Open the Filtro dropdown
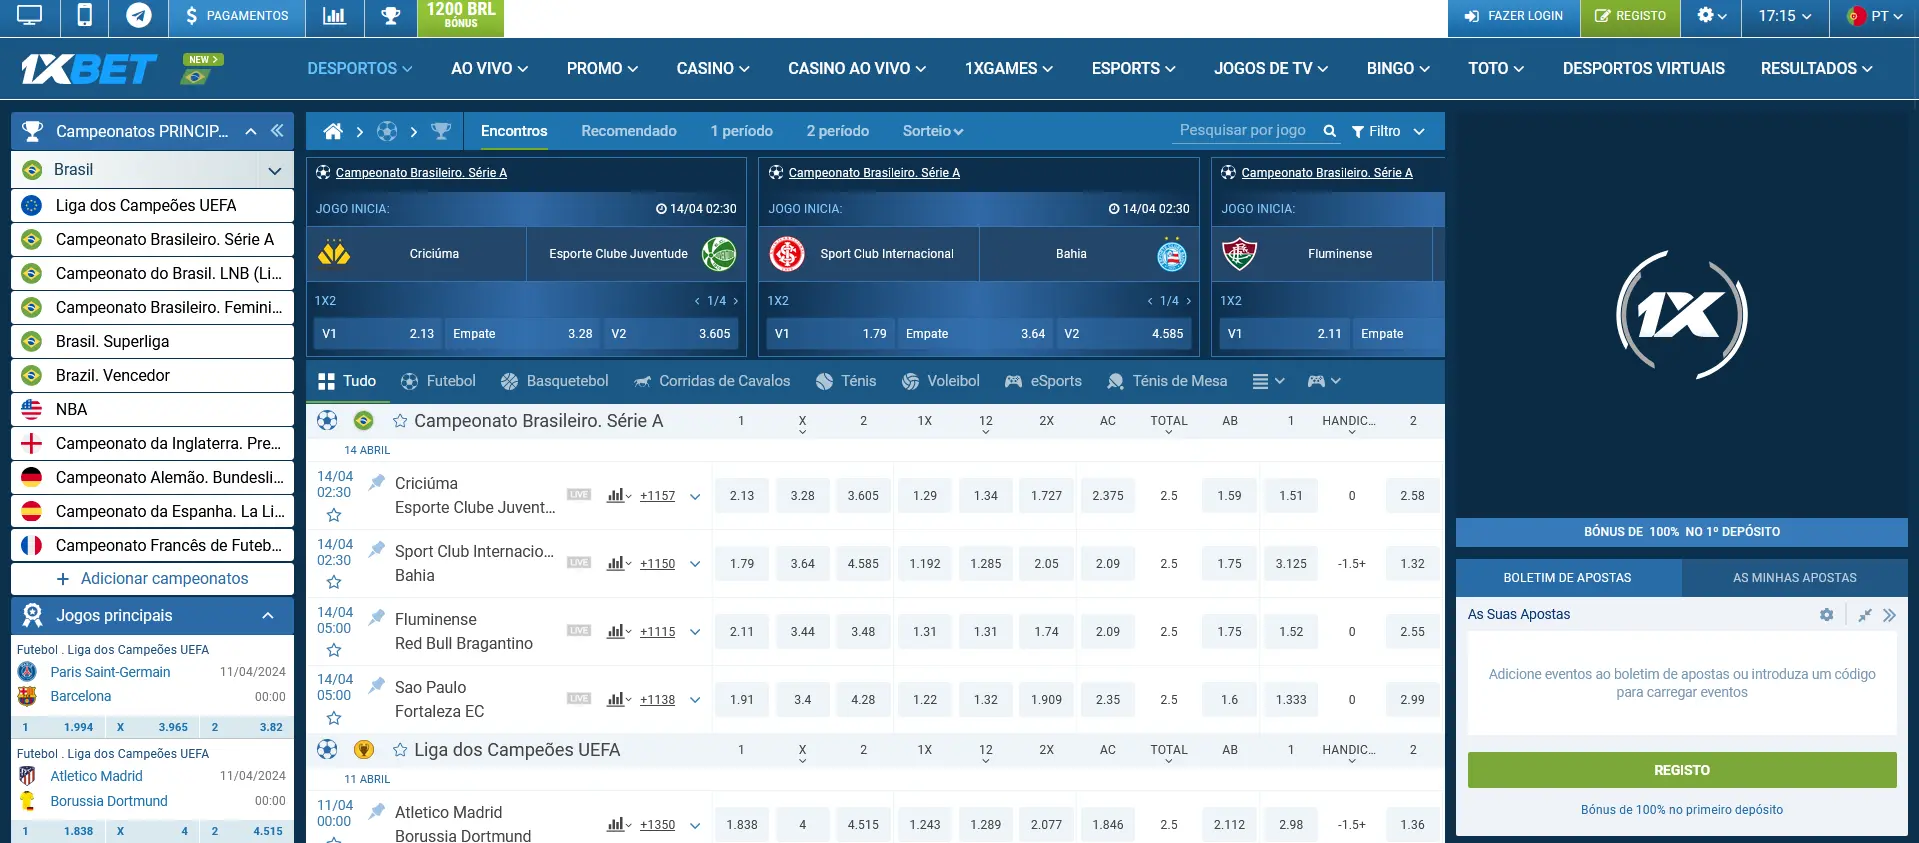Screen dimensions: 1919x843 coord(1388,131)
